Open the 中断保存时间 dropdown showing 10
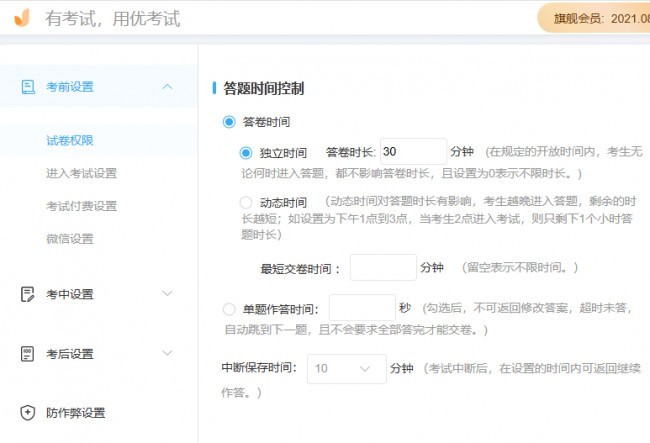 pyautogui.click(x=347, y=368)
